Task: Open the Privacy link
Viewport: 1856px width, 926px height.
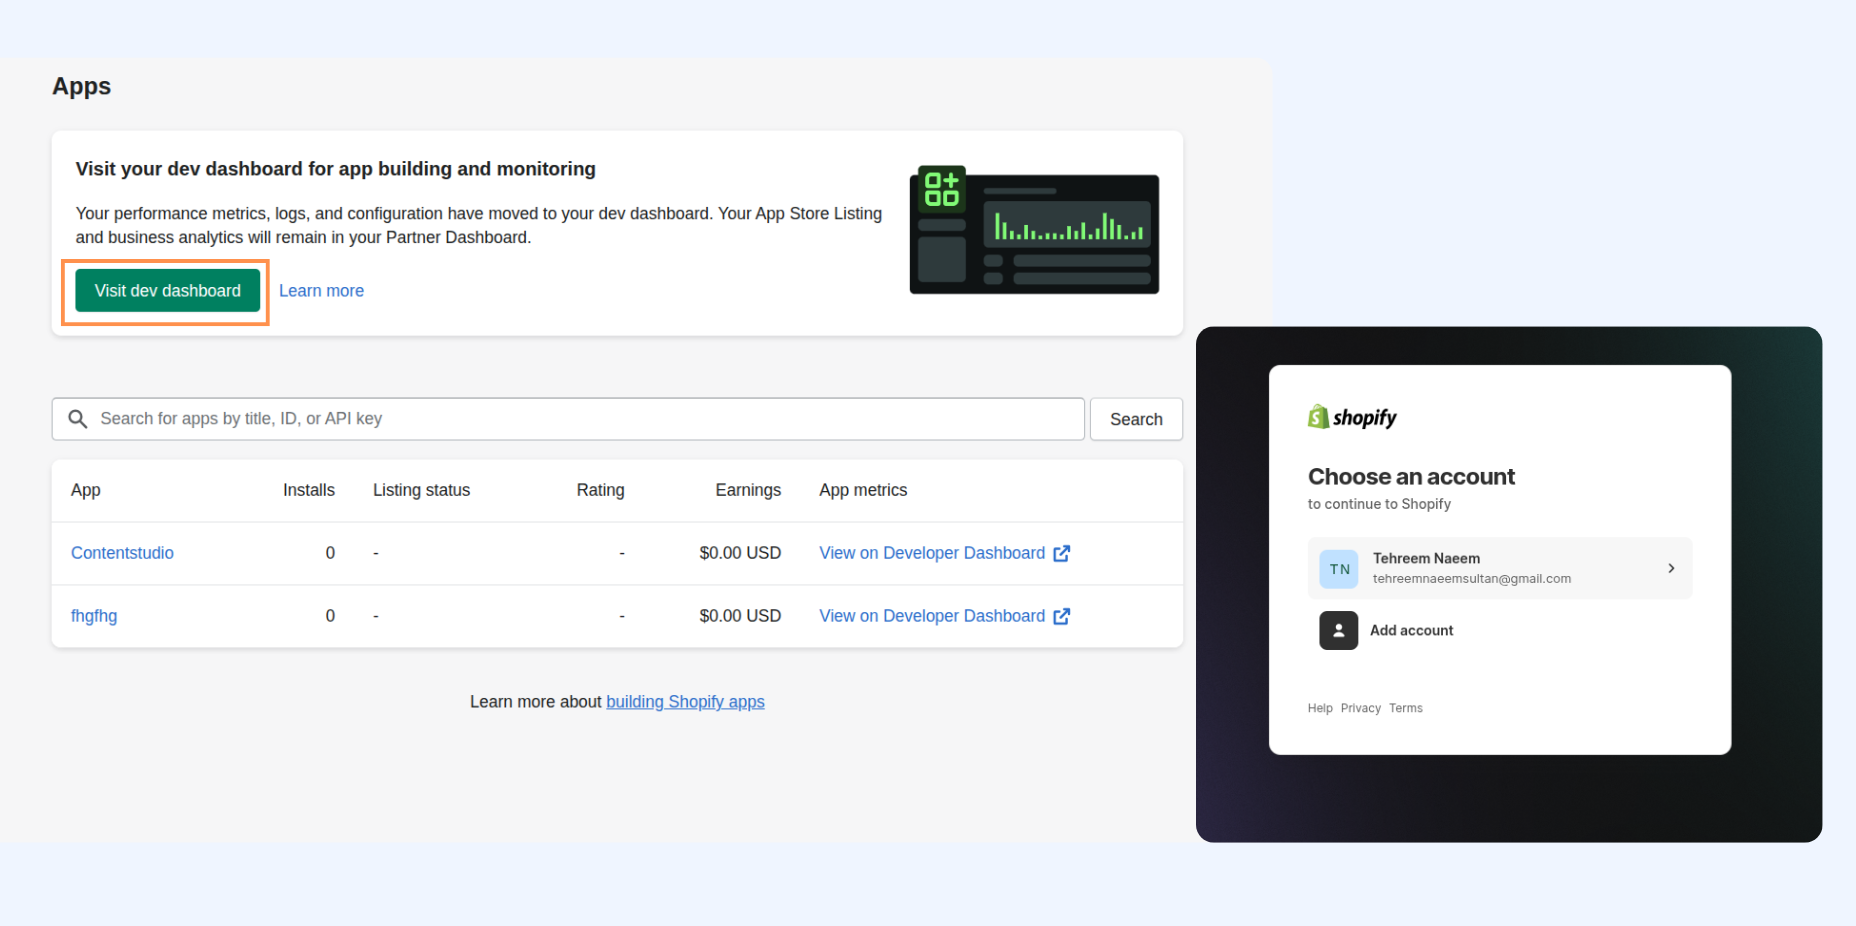Action: [x=1361, y=708]
